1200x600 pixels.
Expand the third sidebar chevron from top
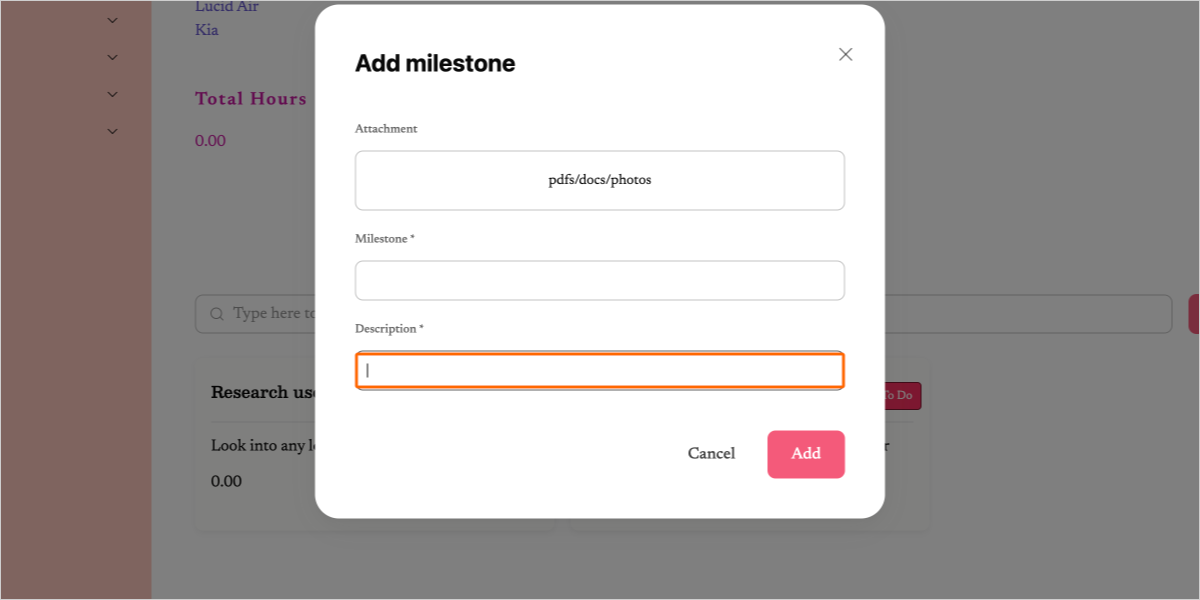112,94
